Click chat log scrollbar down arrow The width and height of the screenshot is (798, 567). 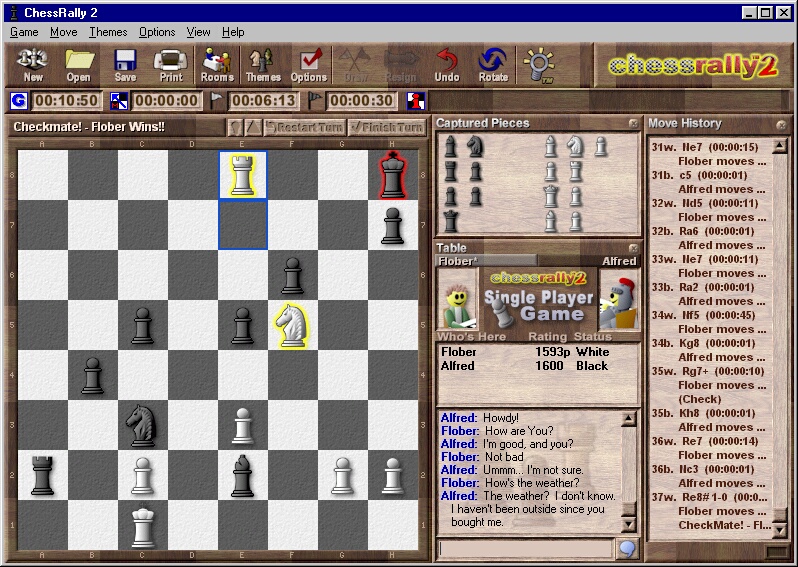(629, 524)
